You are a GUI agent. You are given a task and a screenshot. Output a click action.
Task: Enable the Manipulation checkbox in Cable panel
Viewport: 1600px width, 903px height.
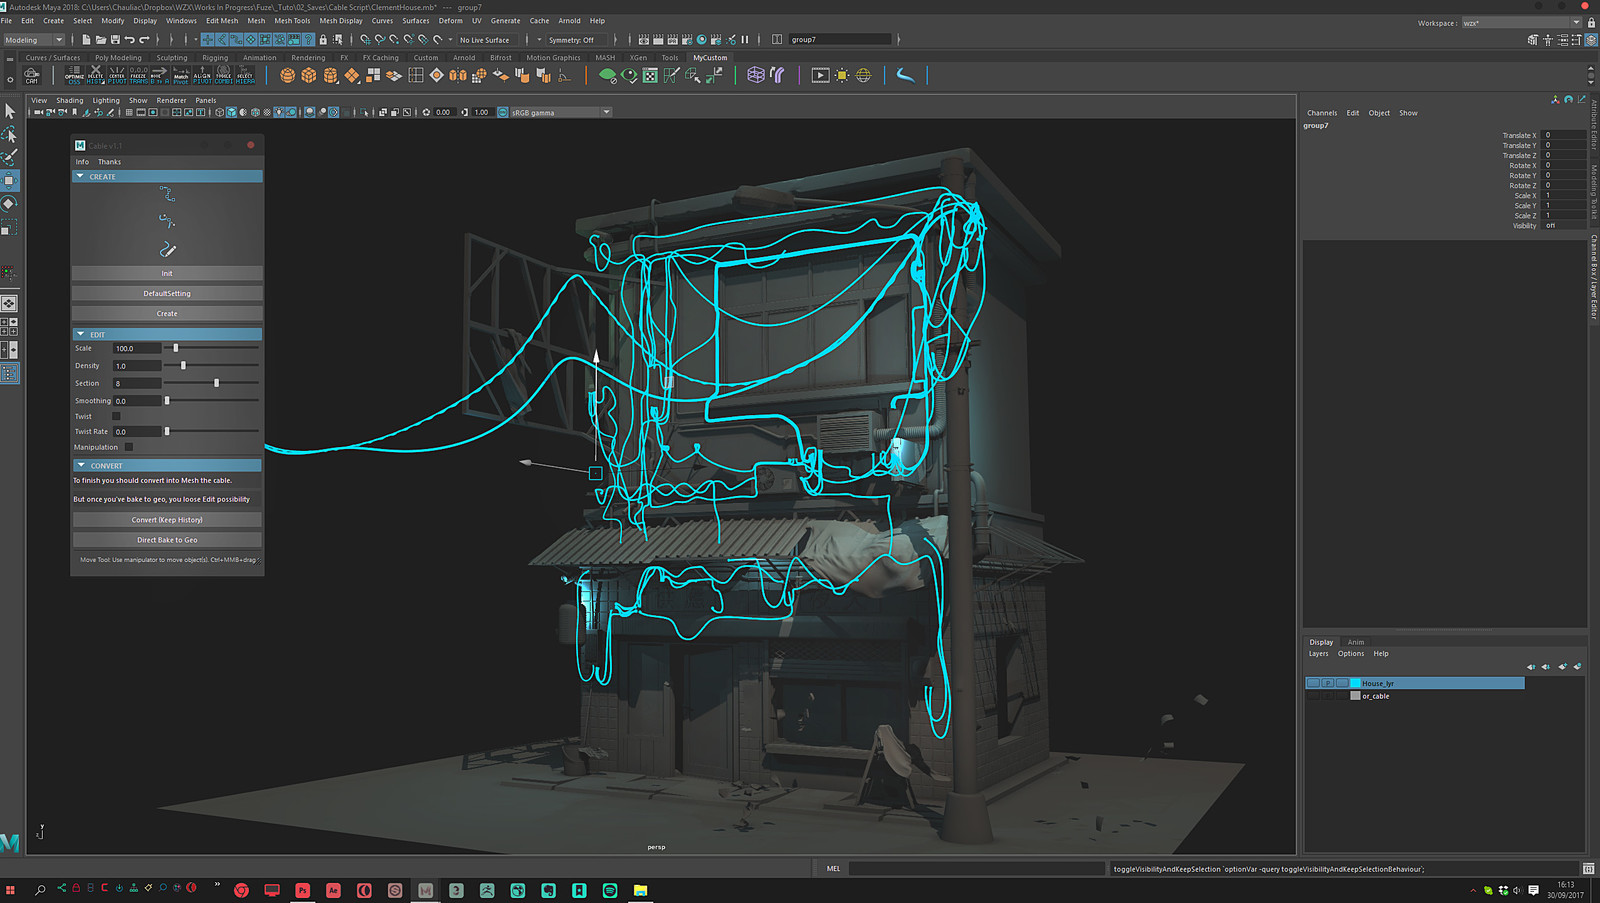coord(129,447)
